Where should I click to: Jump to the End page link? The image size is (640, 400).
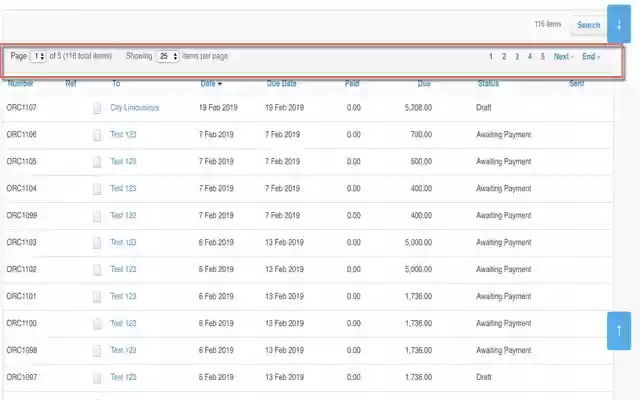tap(591, 57)
